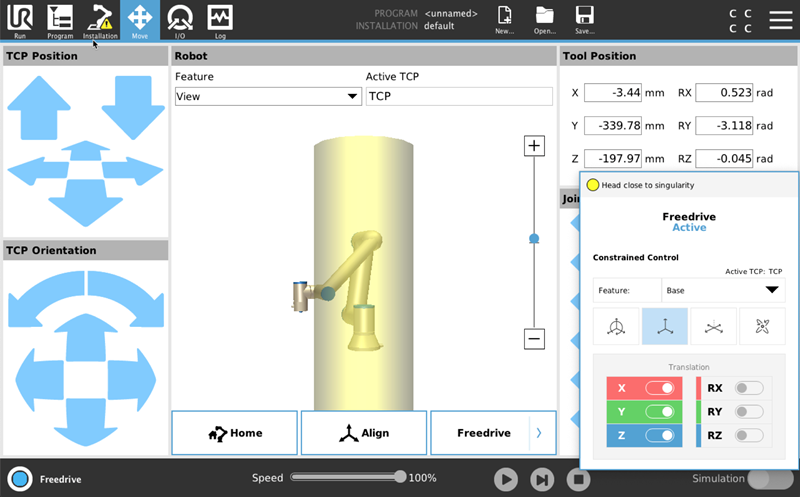Screen dimensions: 800x497
Task: Open the New file icon
Action: (505, 19)
